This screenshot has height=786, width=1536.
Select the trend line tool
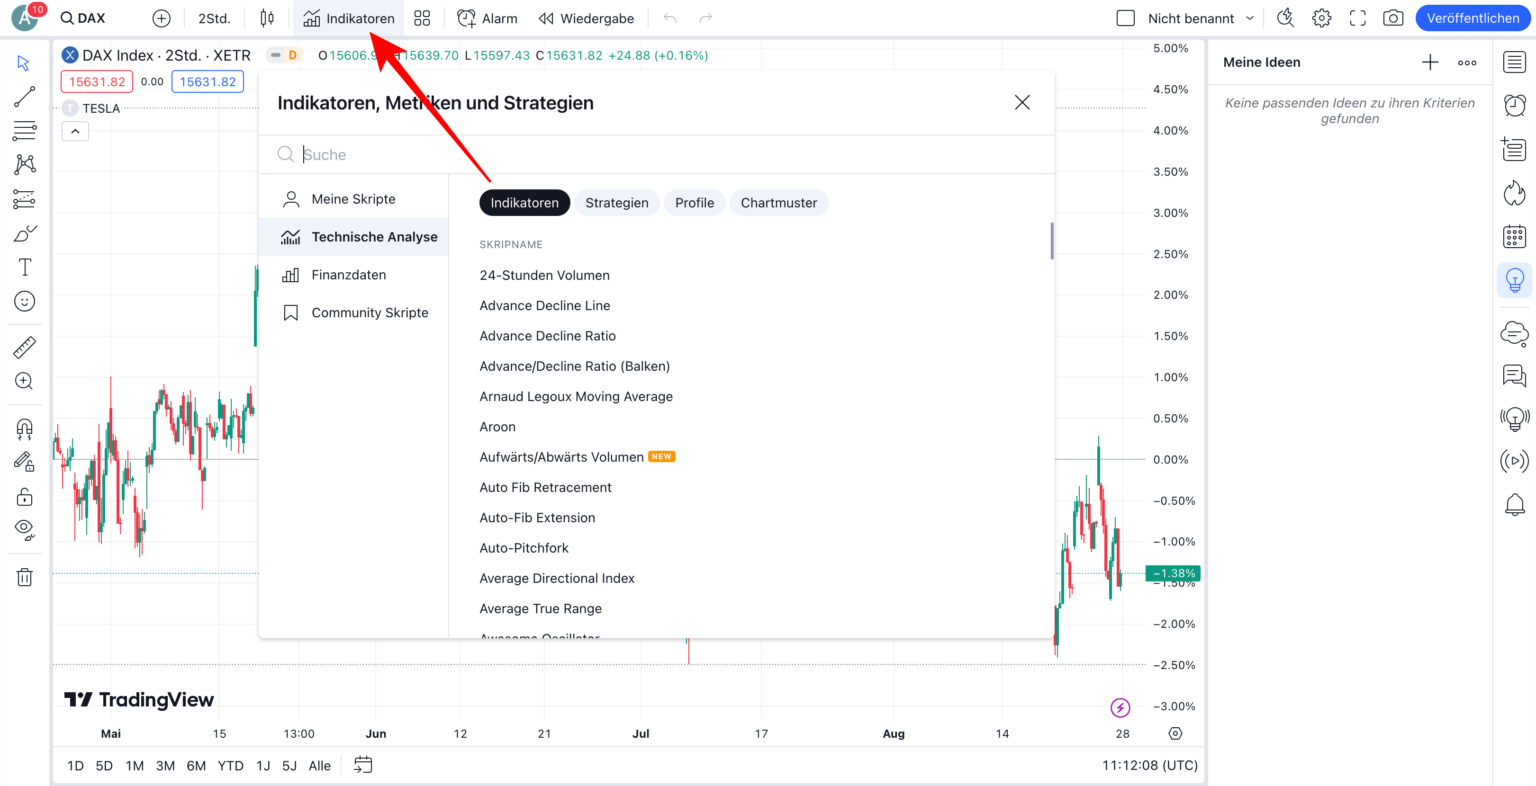click(x=25, y=96)
